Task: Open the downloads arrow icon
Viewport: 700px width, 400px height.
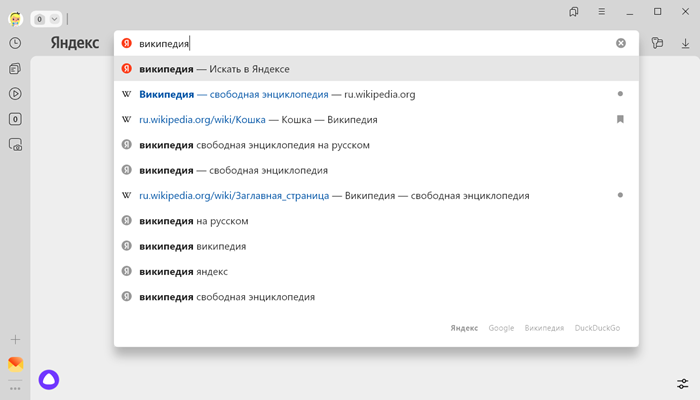Action: pos(685,43)
